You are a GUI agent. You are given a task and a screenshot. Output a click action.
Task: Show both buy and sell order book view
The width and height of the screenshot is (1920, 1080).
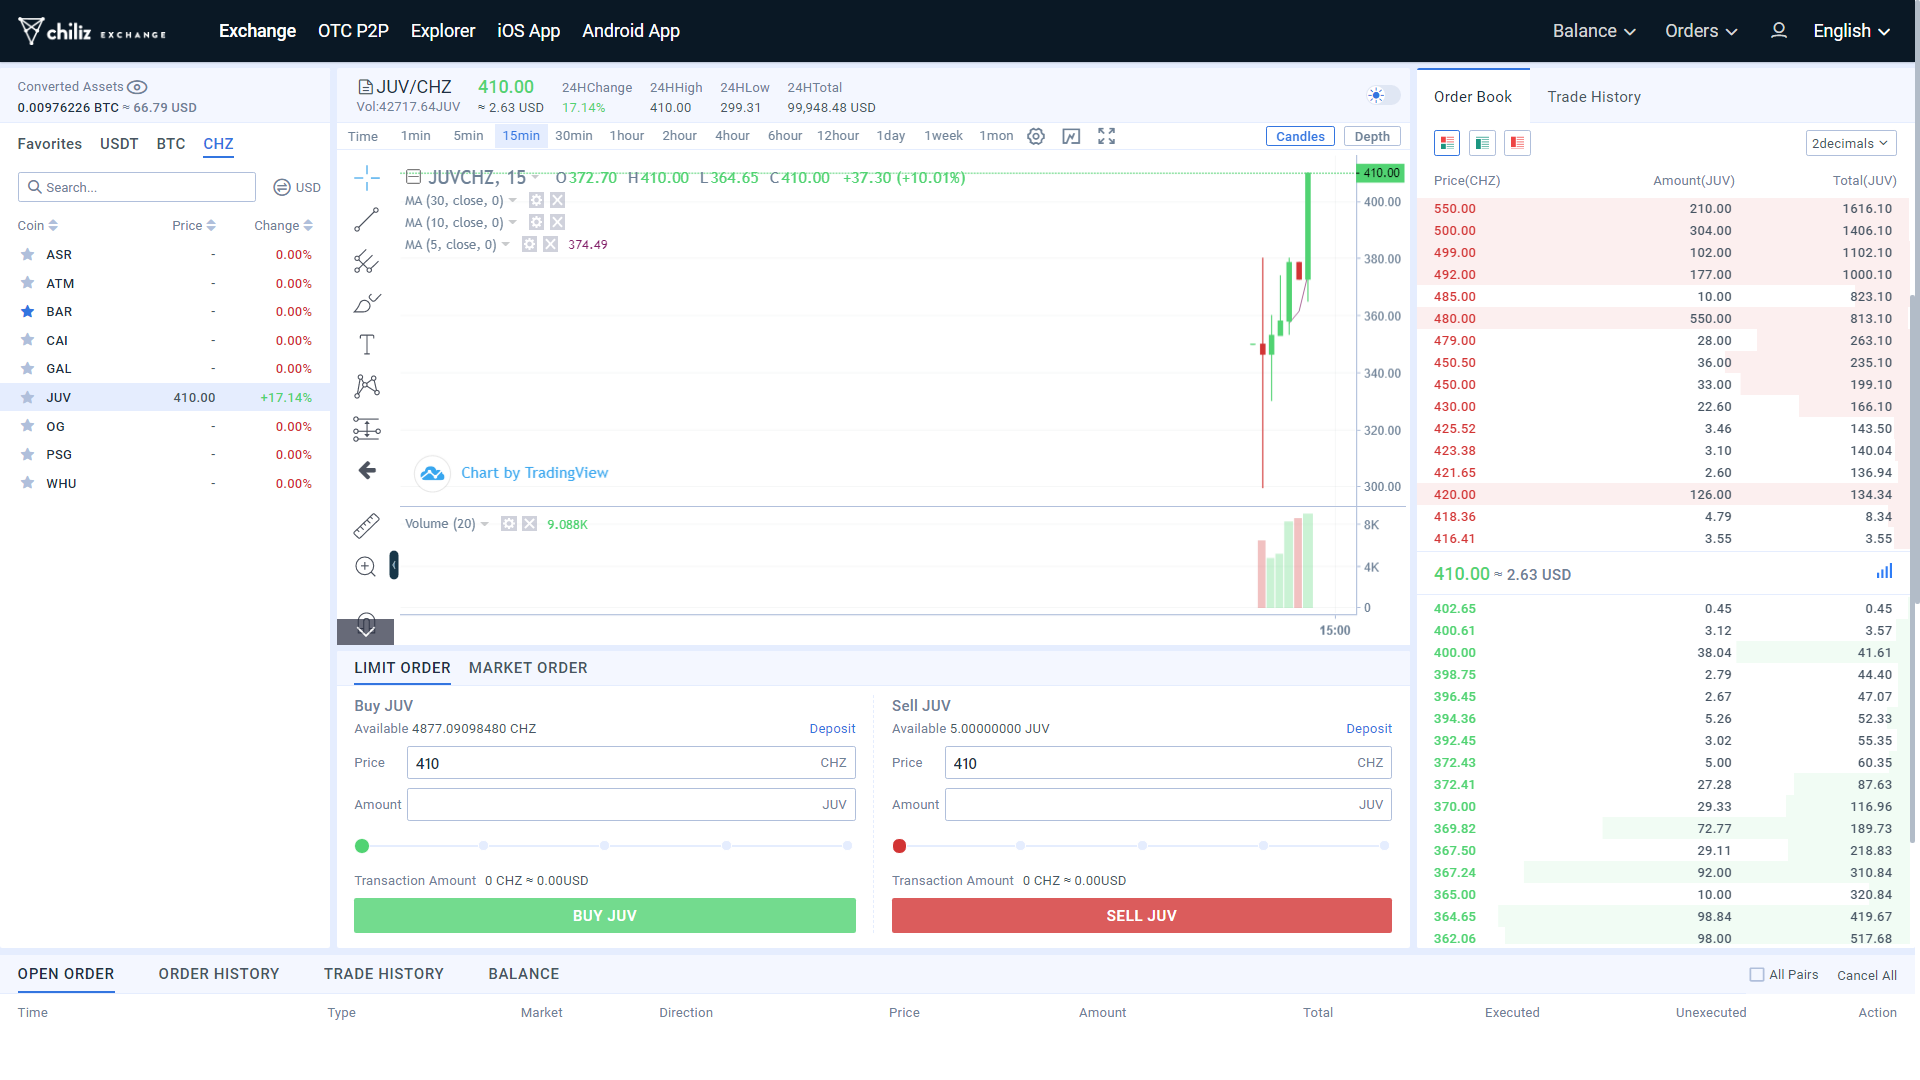point(1447,143)
